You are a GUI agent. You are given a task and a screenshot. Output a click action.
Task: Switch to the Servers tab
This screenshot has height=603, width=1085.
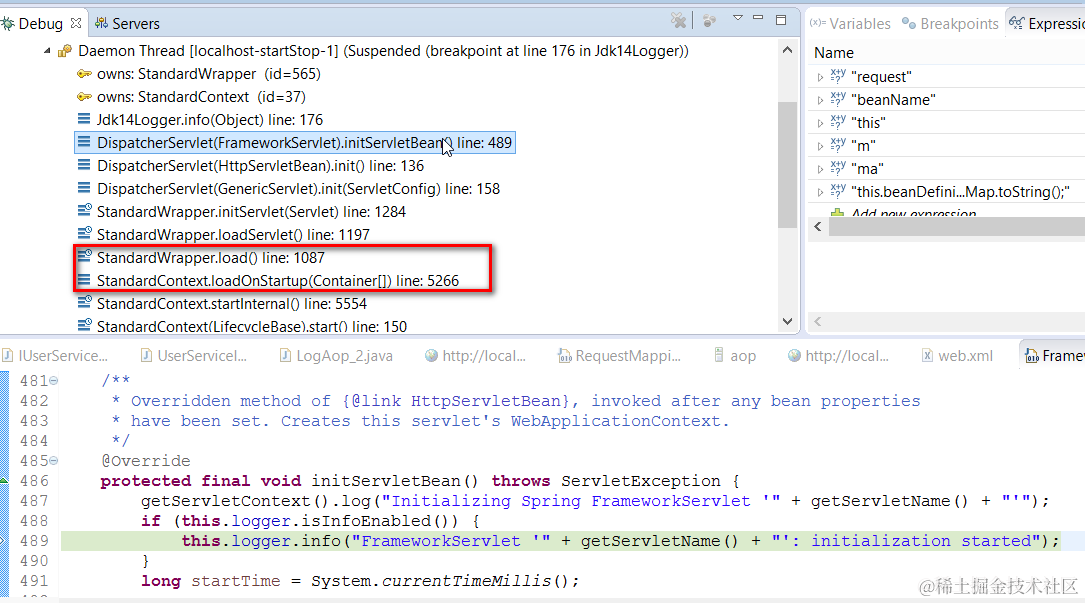127,24
